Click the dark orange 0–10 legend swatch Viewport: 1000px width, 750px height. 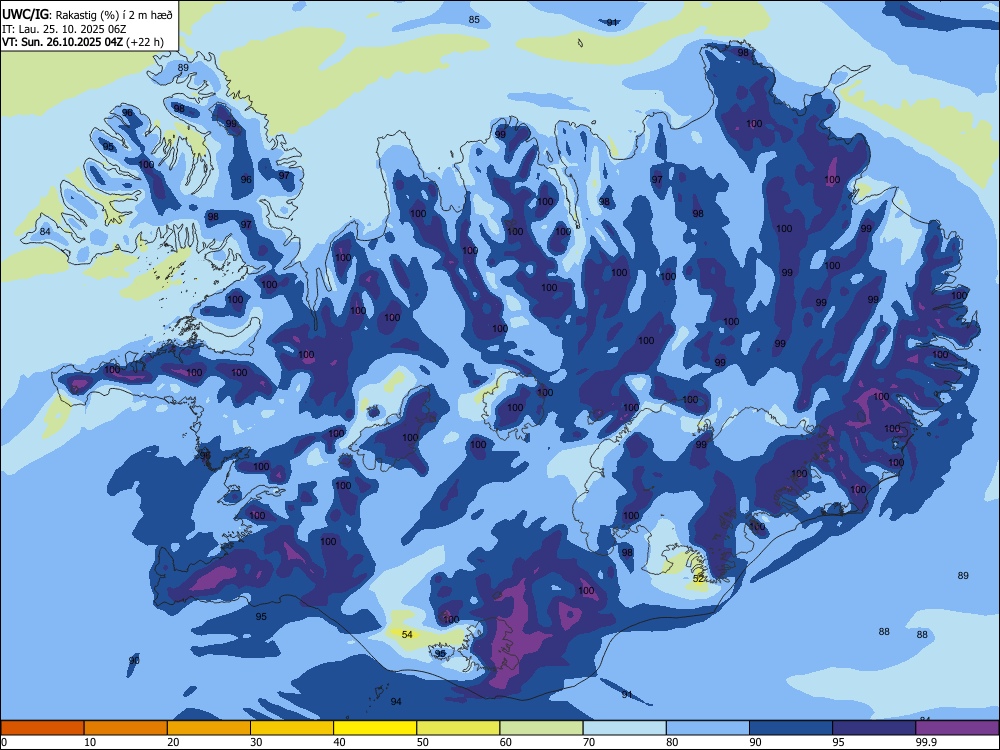(42, 728)
